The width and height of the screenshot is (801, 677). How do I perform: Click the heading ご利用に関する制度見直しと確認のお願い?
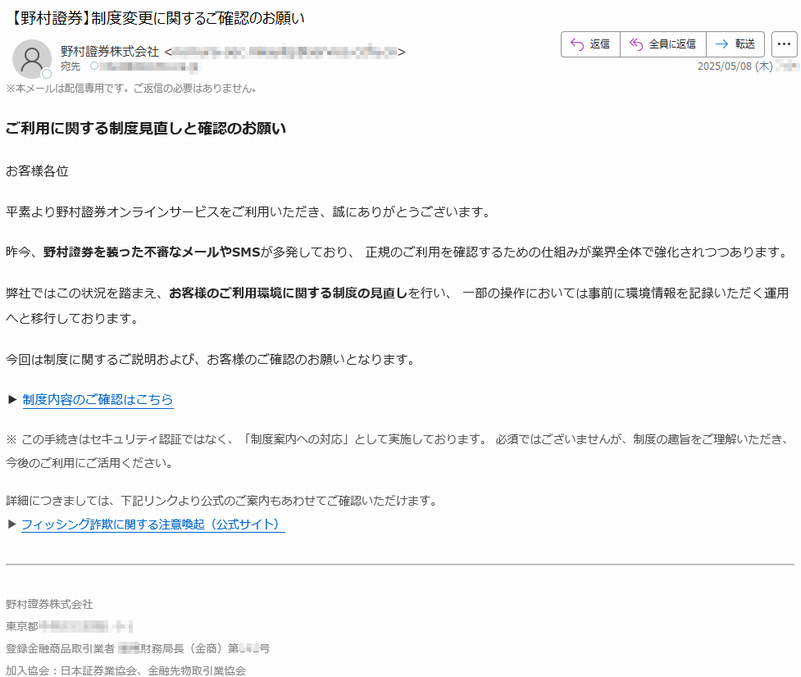(x=146, y=128)
